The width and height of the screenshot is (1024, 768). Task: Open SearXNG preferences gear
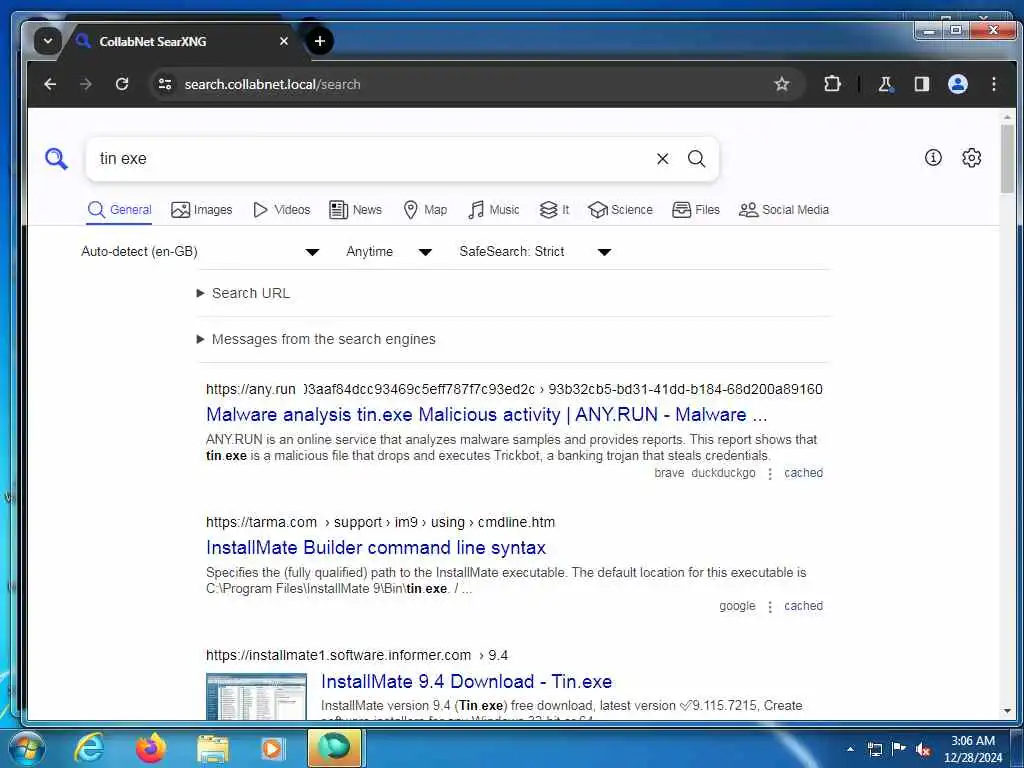pyautogui.click(x=971, y=157)
